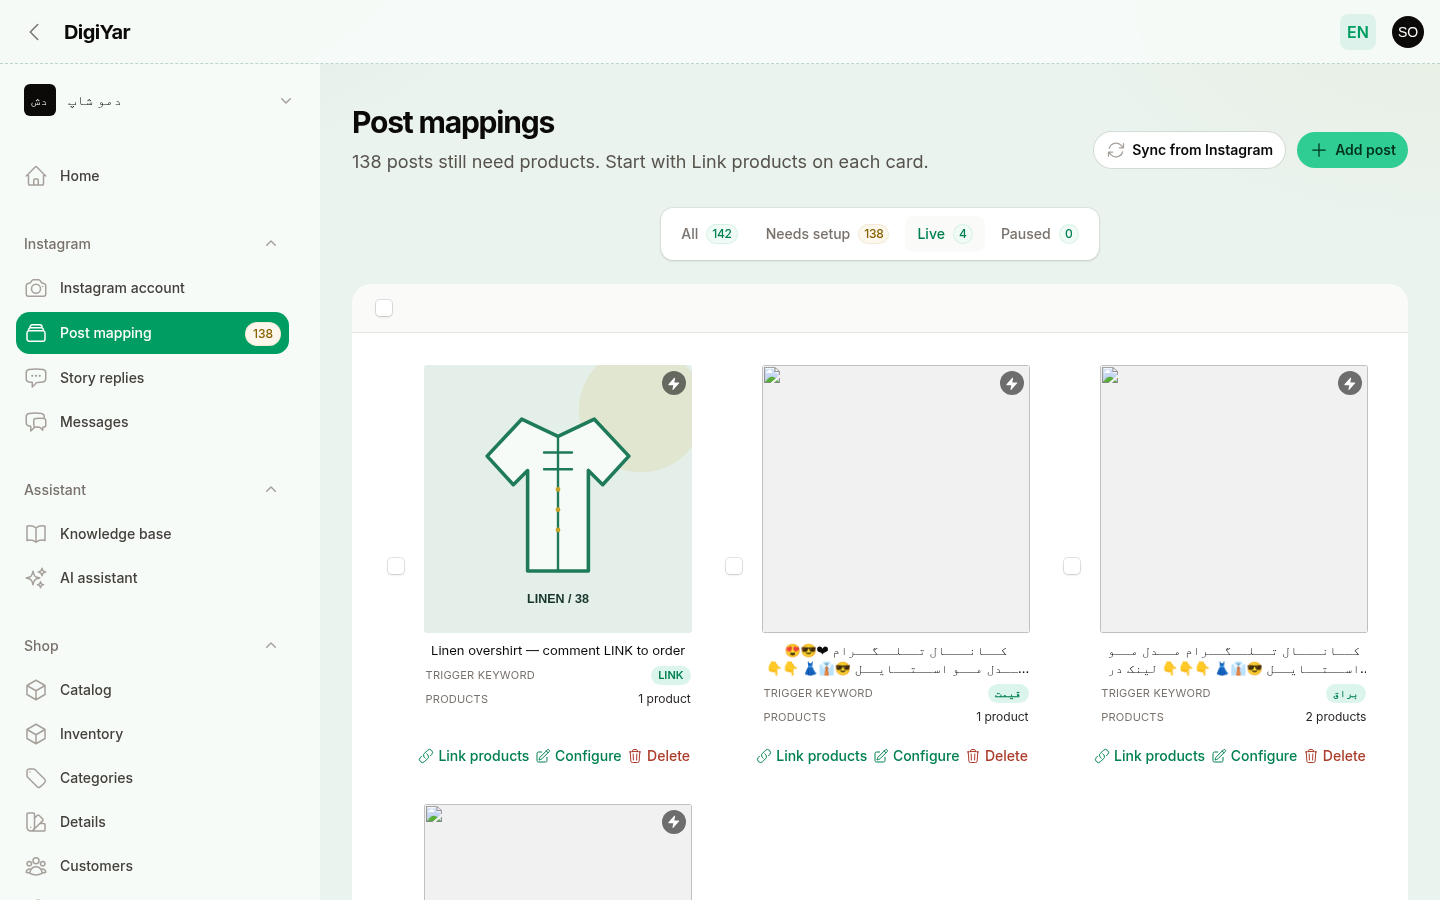Viewport: 1440px width, 900px height.
Task: Click the Add post button
Action: [x=1352, y=150]
